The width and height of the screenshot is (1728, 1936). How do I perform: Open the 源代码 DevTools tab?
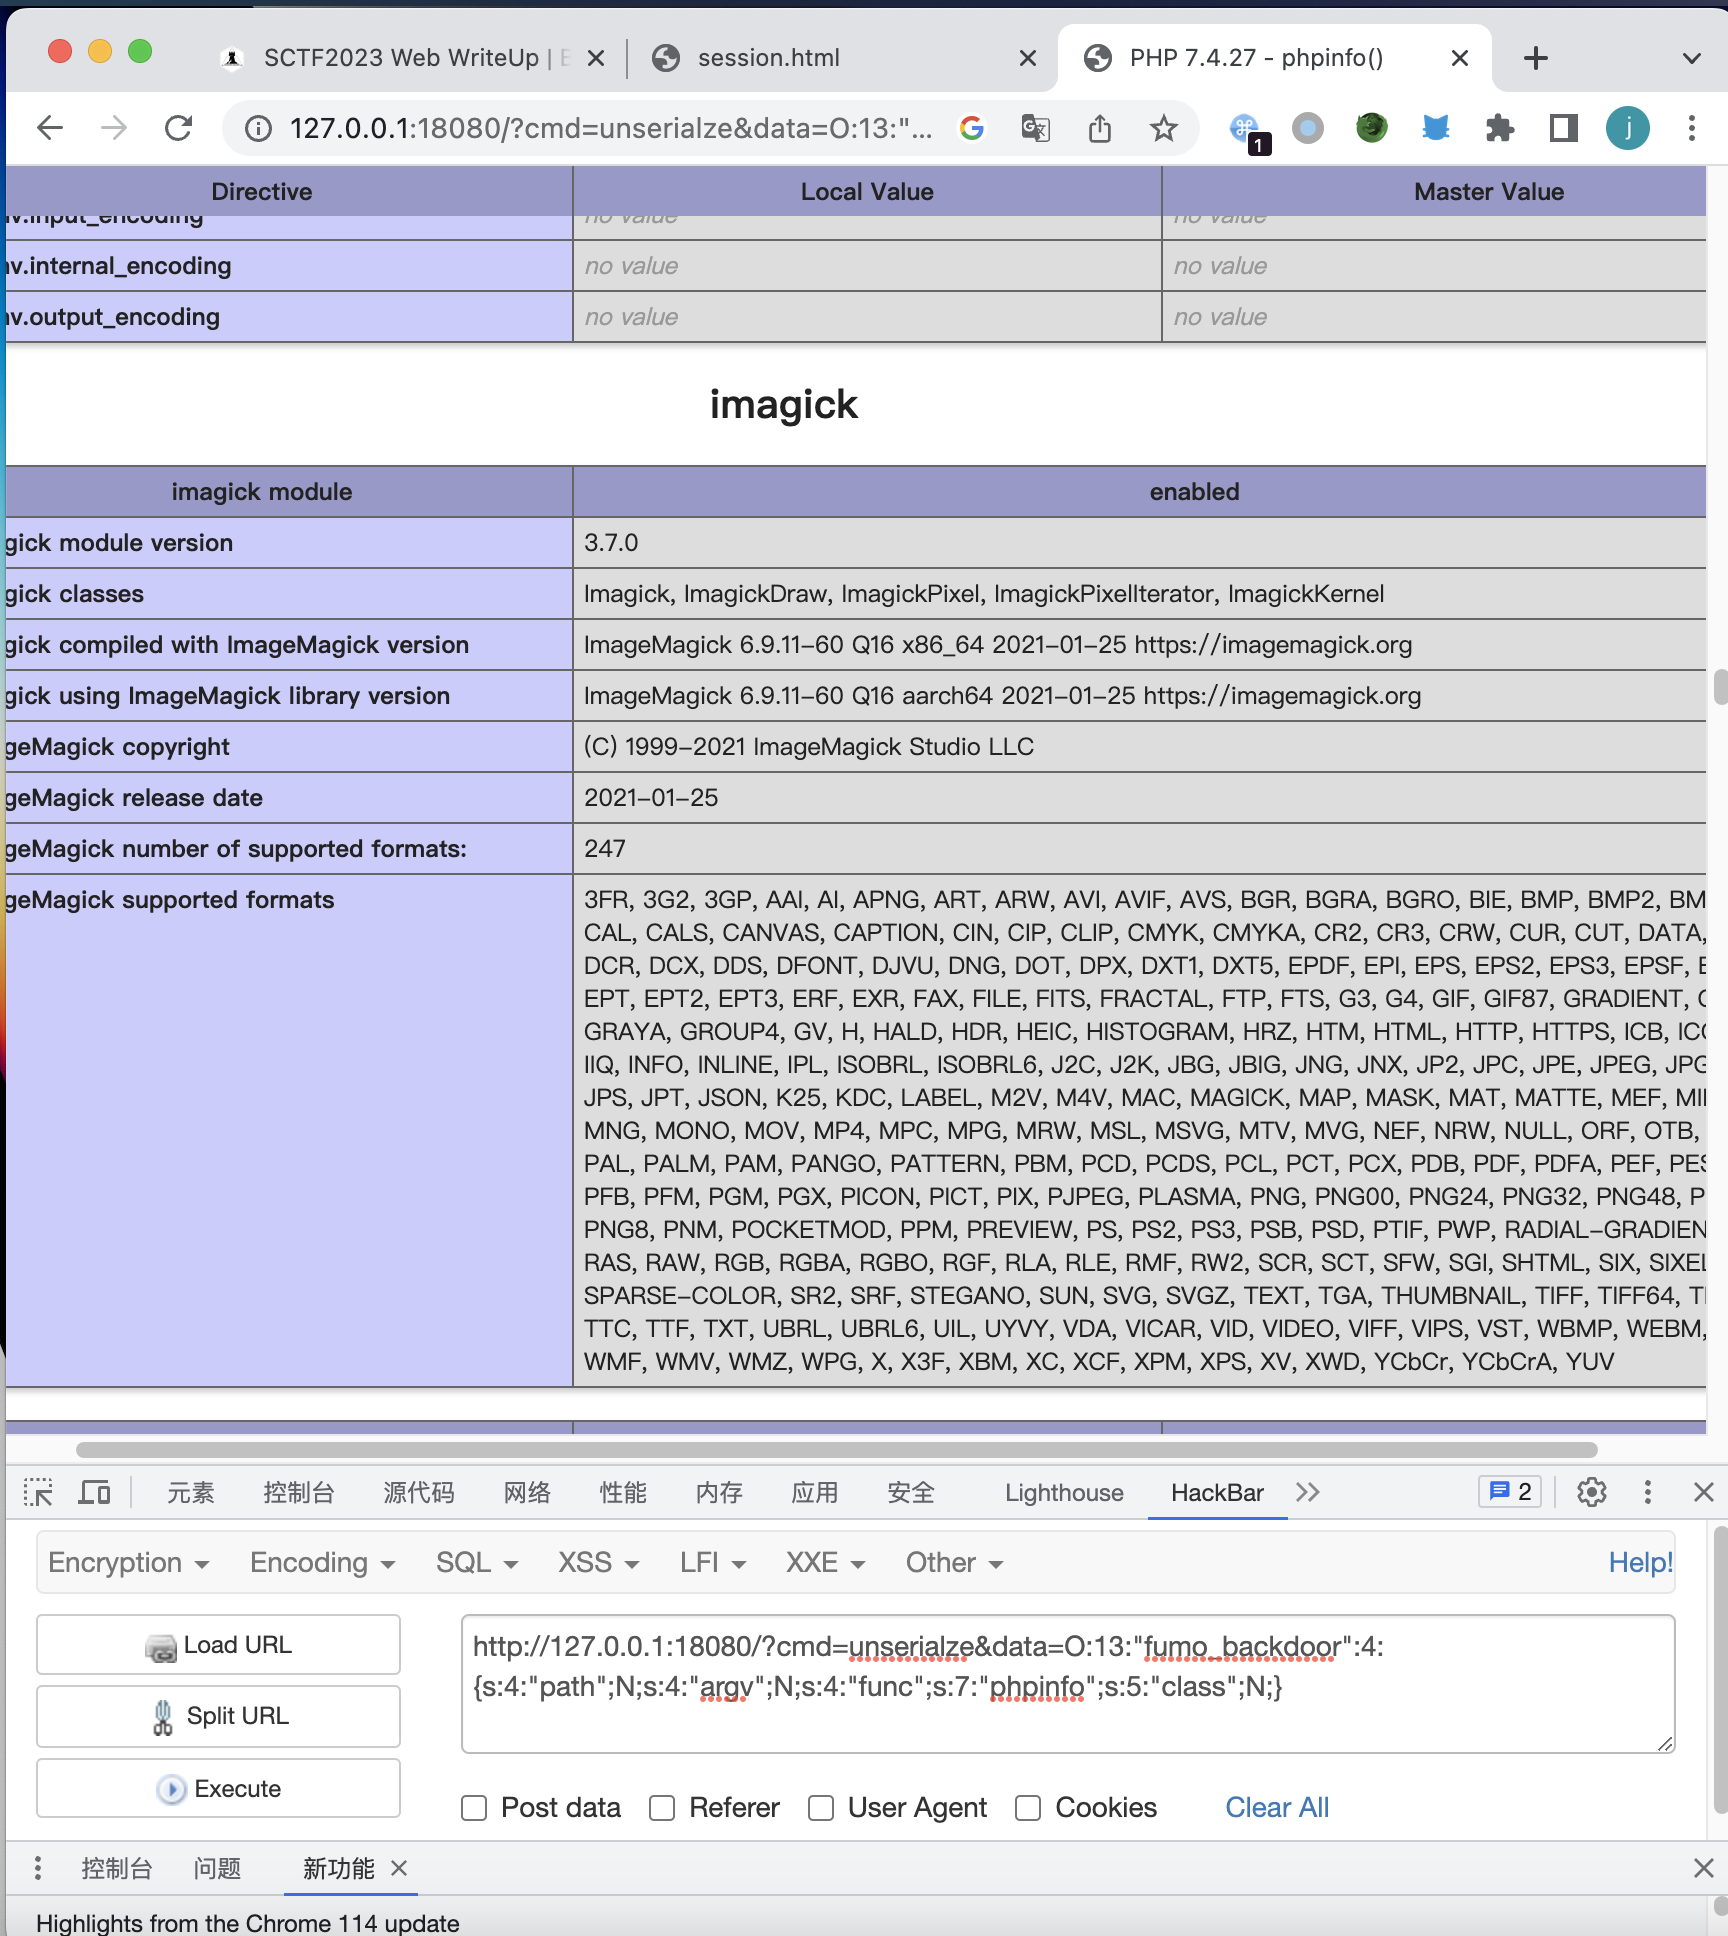pos(418,1493)
